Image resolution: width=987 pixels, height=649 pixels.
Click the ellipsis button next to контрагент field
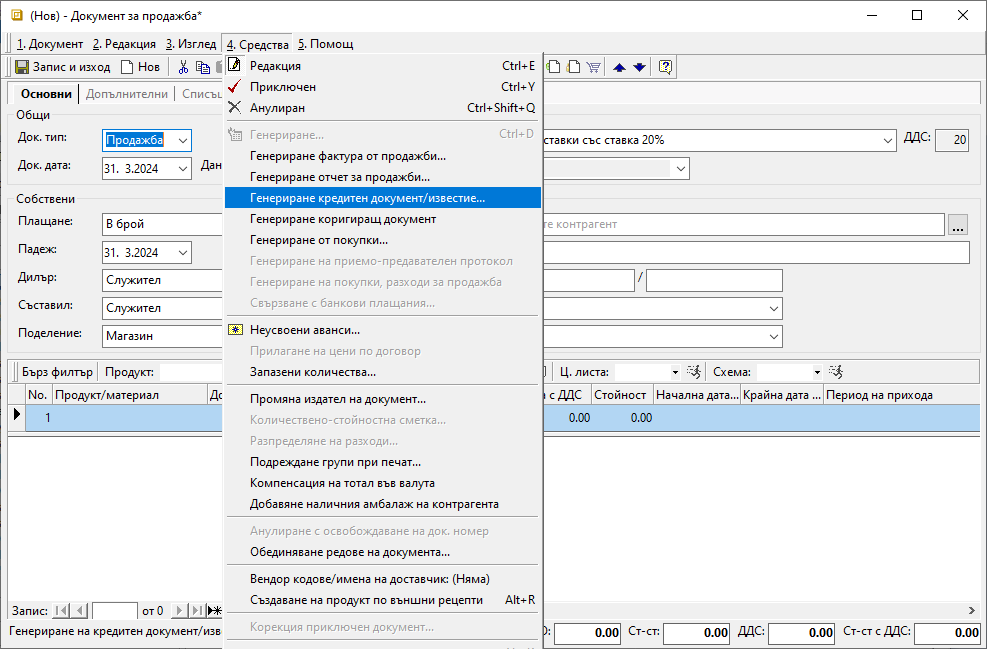pyautogui.click(x=958, y=225)
